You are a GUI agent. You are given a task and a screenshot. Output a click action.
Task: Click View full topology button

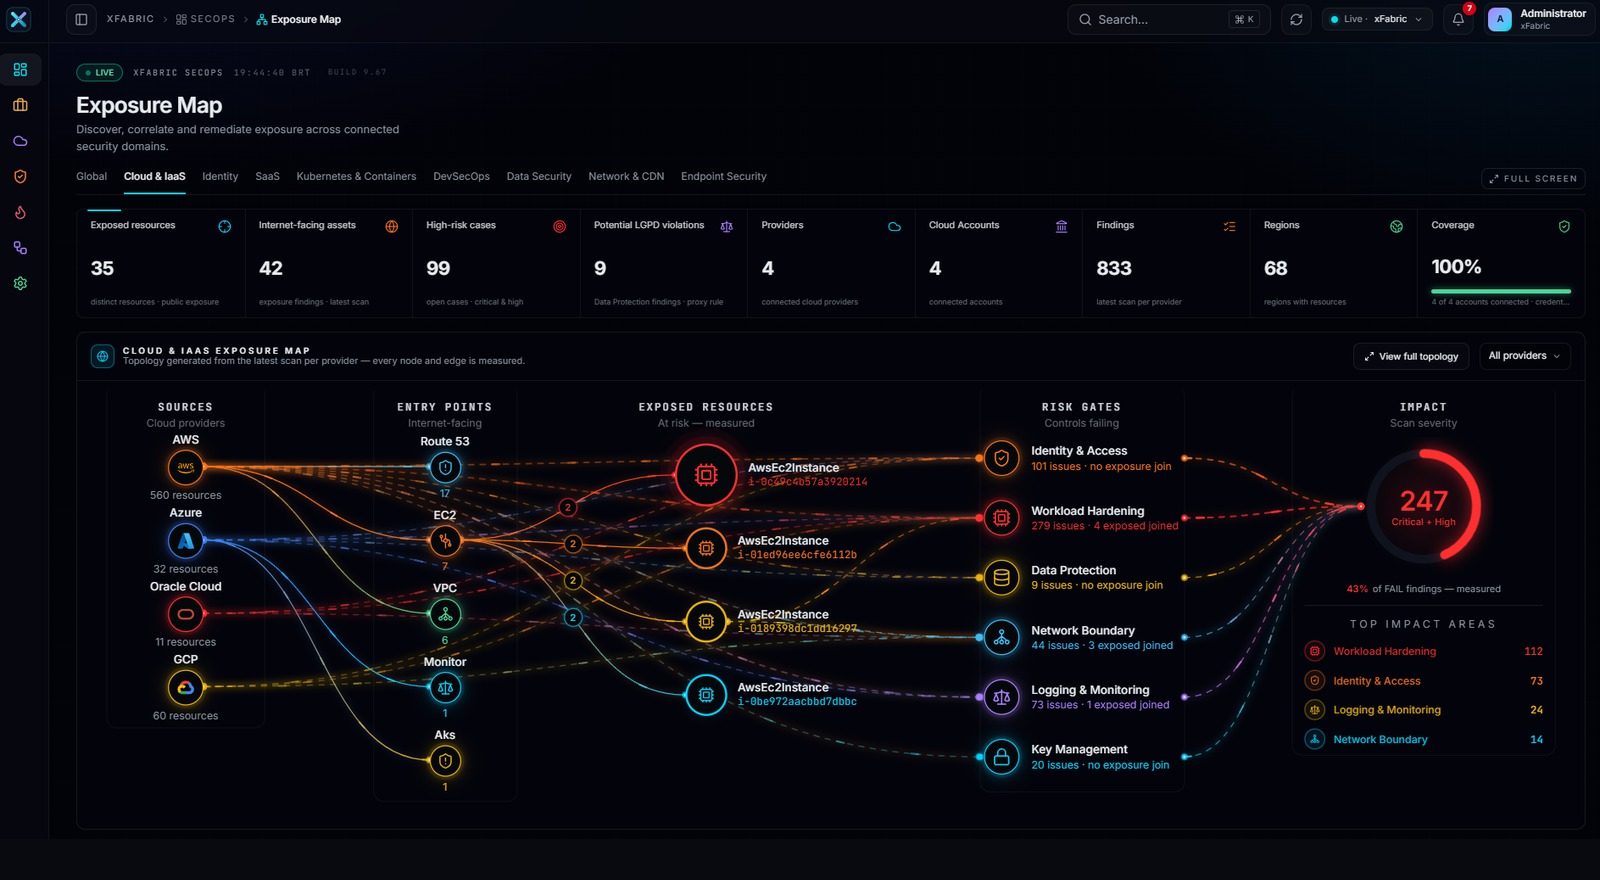click(1411, 356)
